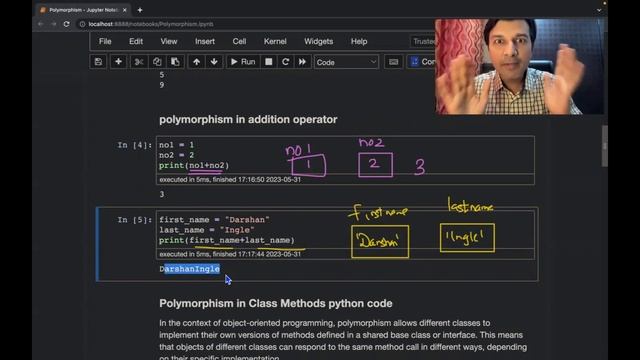View site information icon in the address bar
640x360 pixels.
(82, 24)
